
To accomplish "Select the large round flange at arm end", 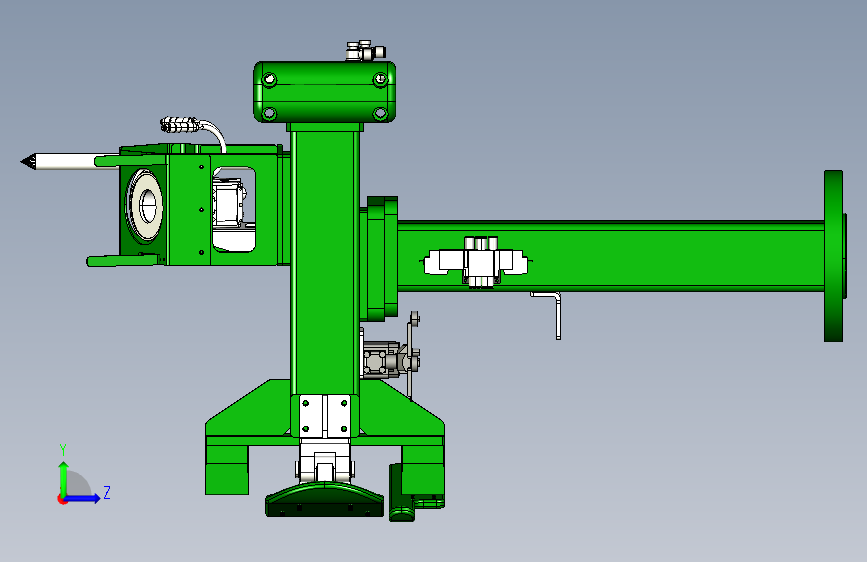I will pos(834,256).
